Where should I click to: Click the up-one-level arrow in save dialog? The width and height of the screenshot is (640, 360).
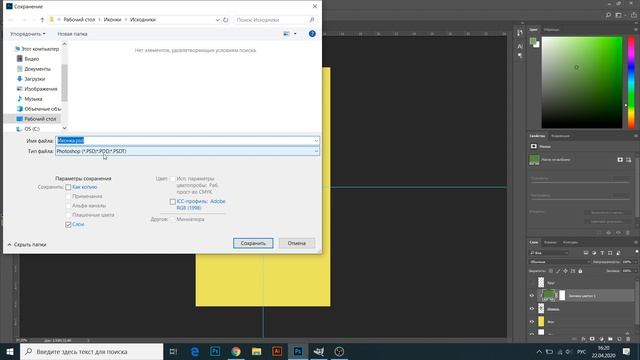click(42, 20)
